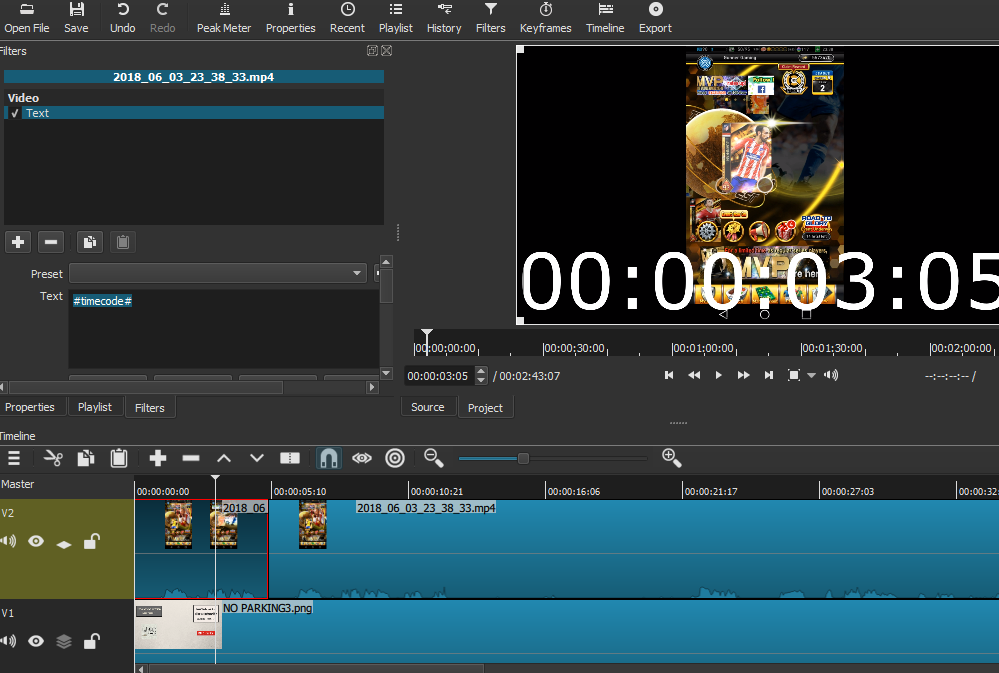Open the player volume control
999x673 pixels.
point(831,375)
